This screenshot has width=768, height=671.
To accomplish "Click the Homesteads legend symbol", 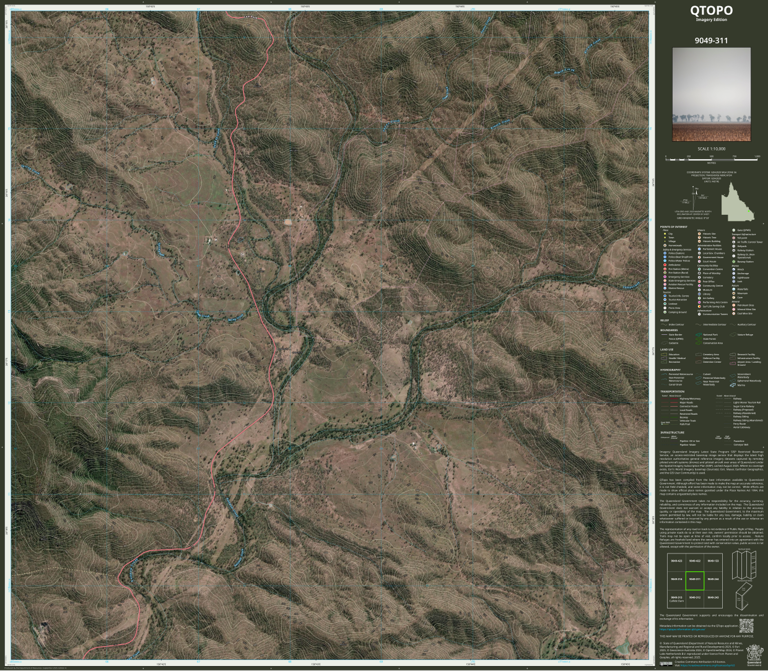I will 665,245.
